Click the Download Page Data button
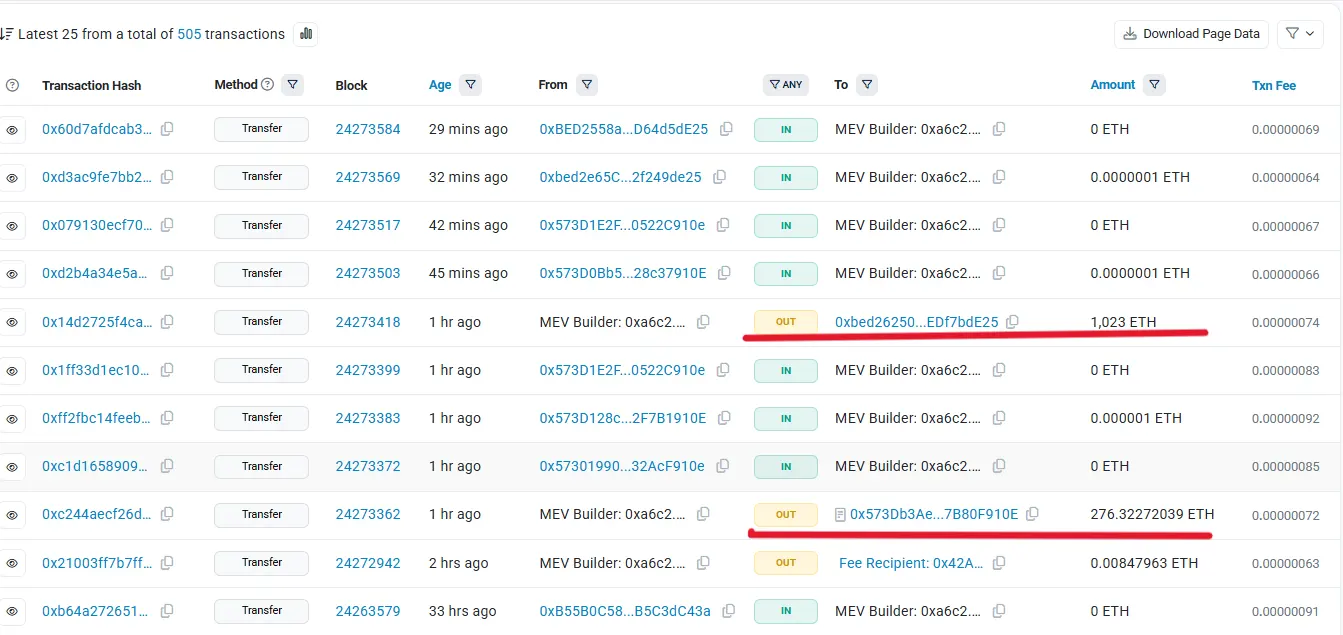Screen dimensions: 1343x635 coord(1191,33)
